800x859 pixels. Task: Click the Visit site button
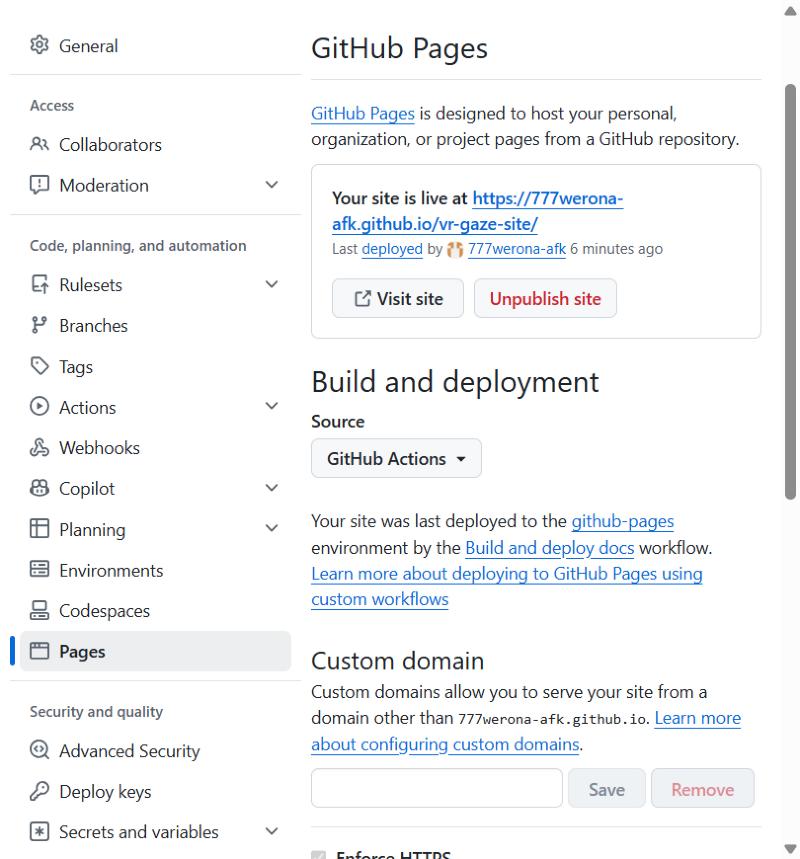pos(398,299)
